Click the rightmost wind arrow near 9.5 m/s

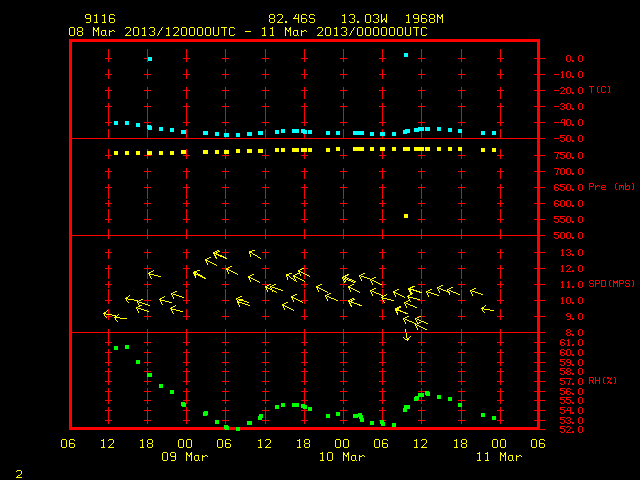487,309
